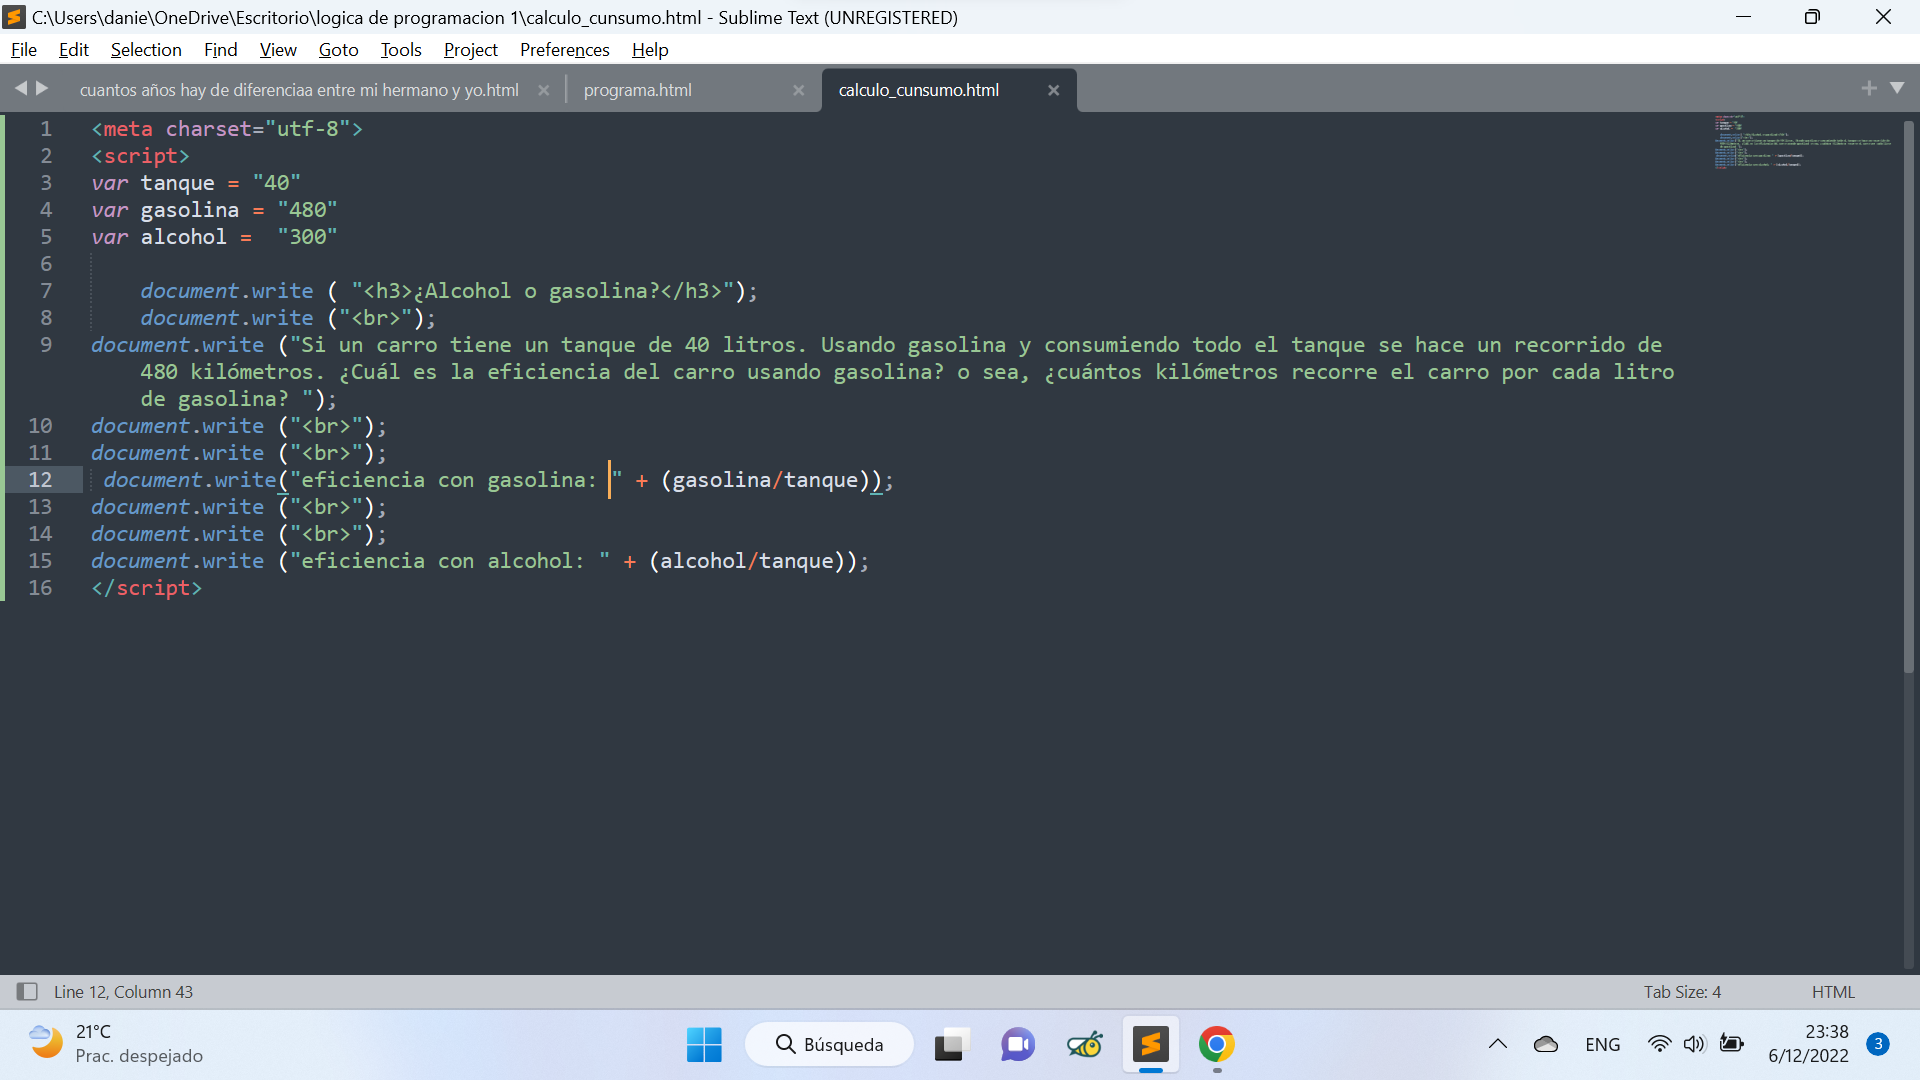Click the '¿Alcohol o gasolina?' heading code
Viewport: 1920px width, 1080px height.
(449, 291)
